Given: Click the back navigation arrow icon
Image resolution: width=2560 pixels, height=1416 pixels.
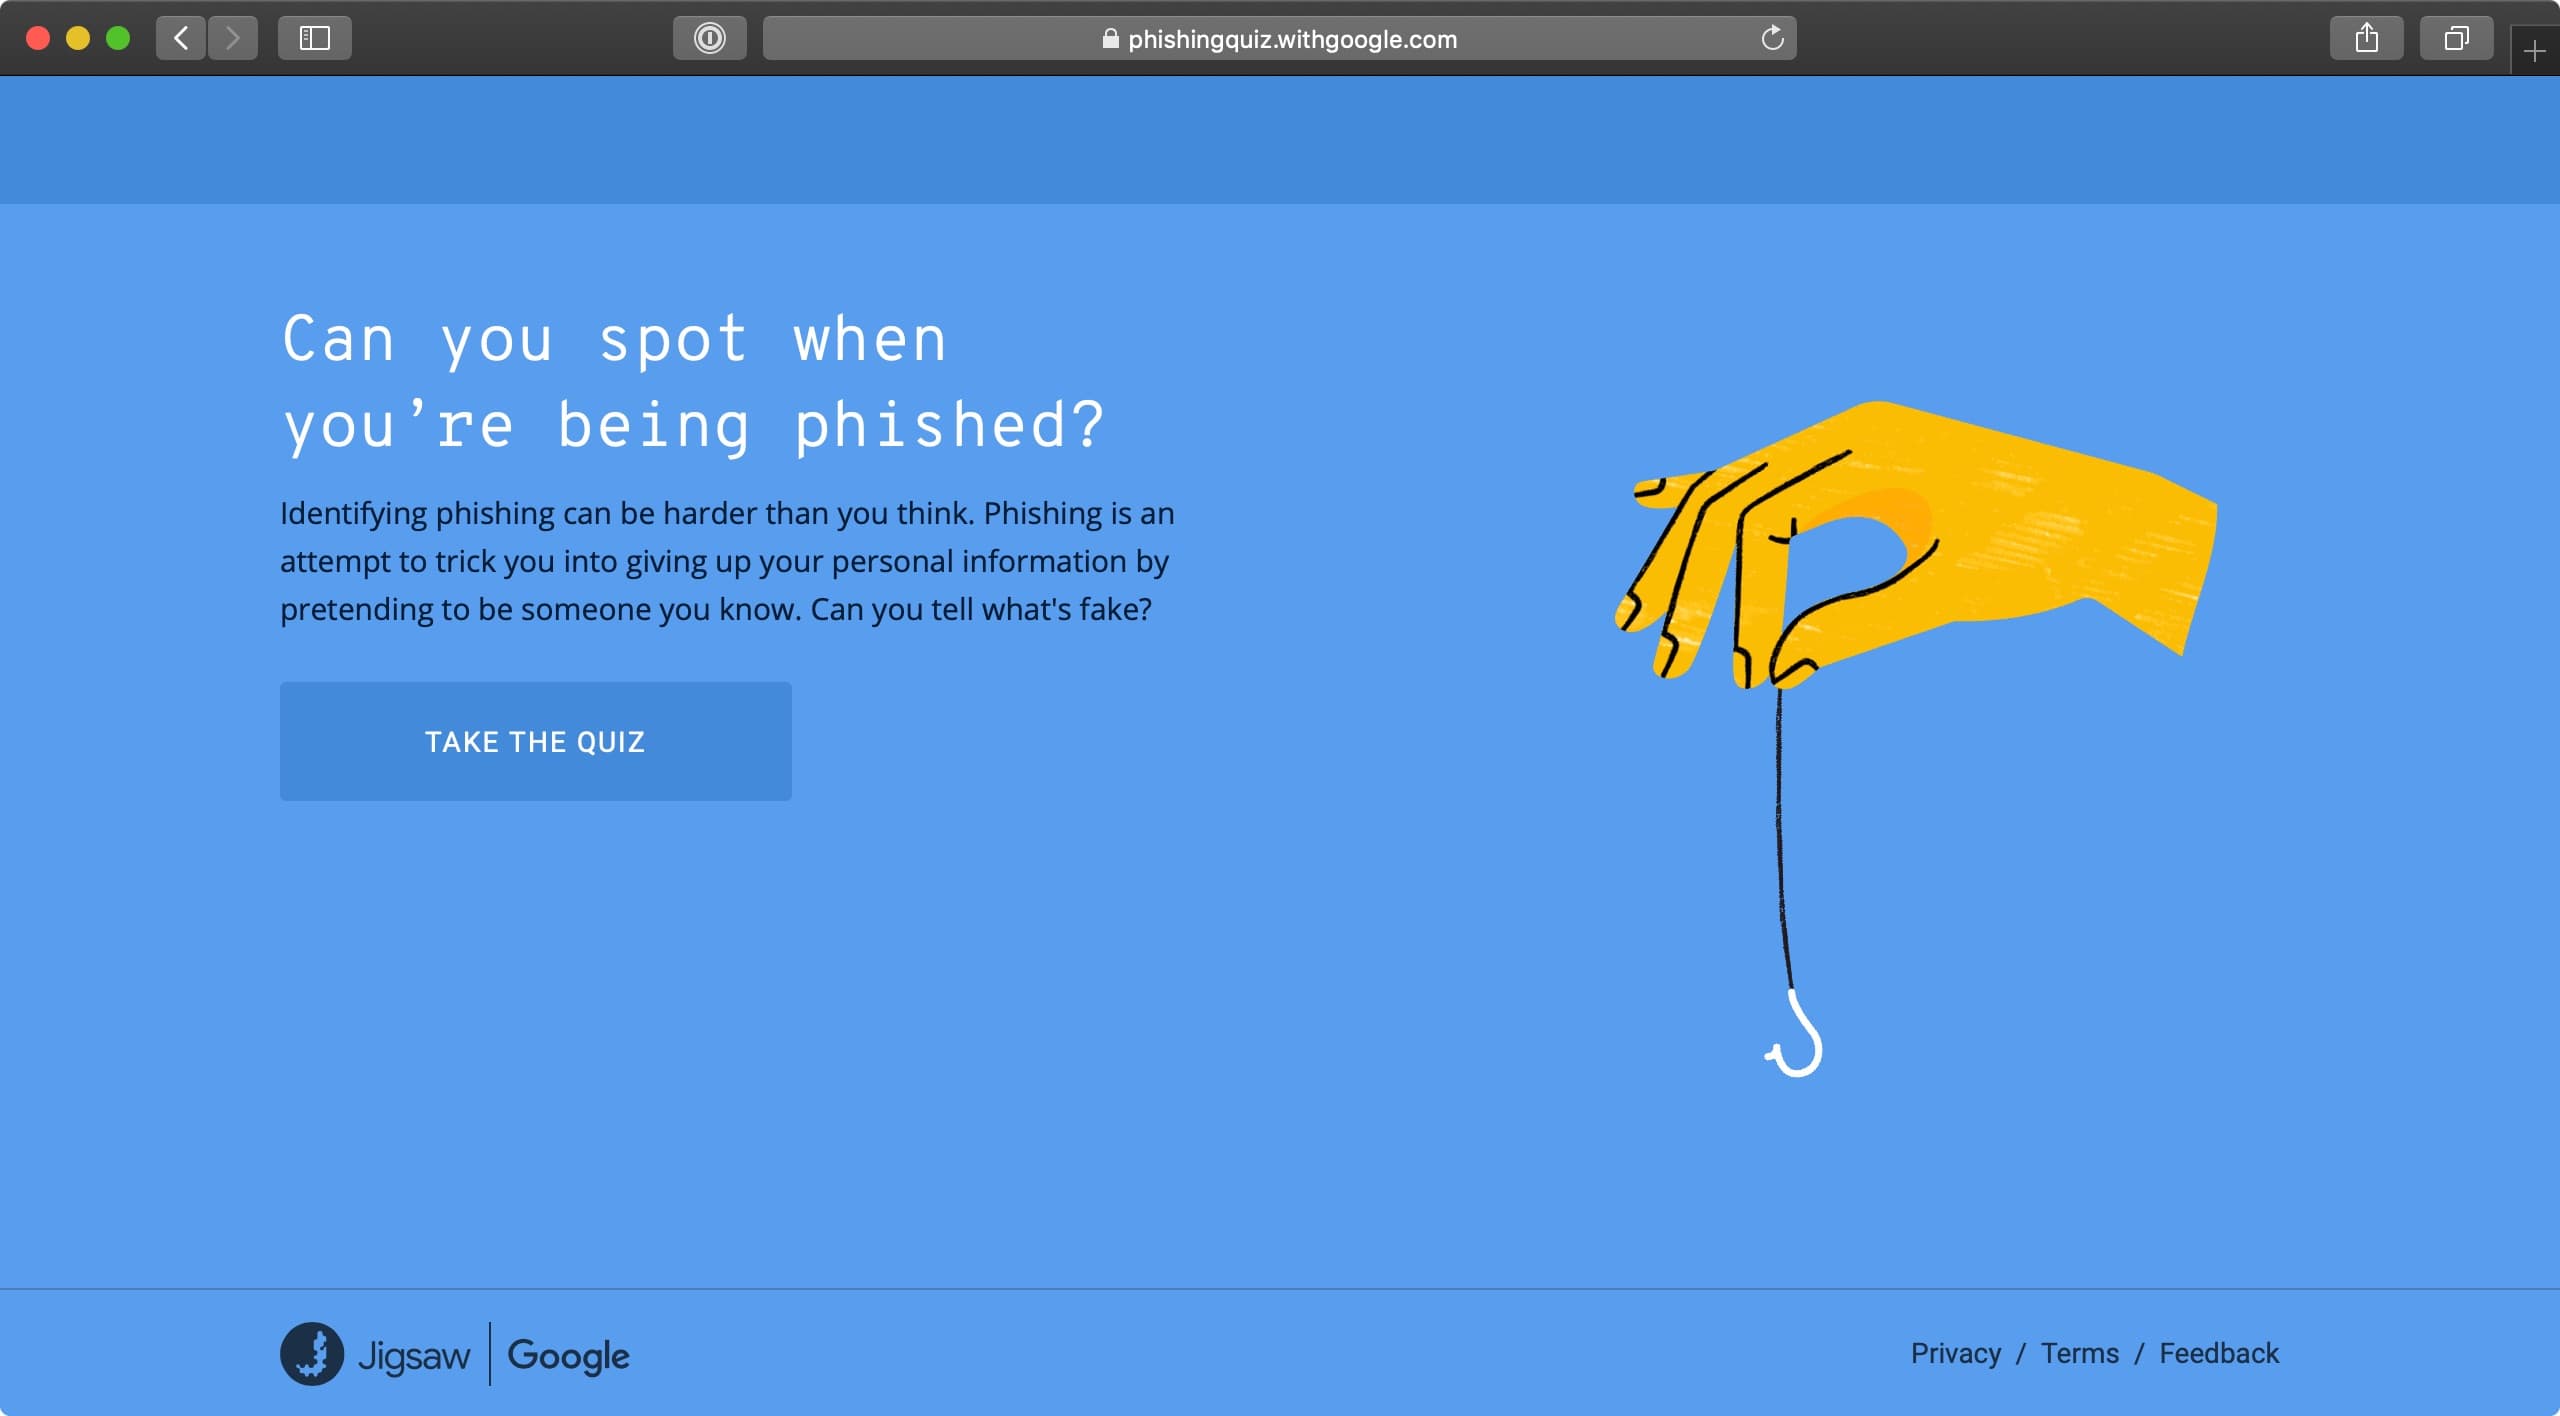Looking at the screenshot, I should click(183, 38).
